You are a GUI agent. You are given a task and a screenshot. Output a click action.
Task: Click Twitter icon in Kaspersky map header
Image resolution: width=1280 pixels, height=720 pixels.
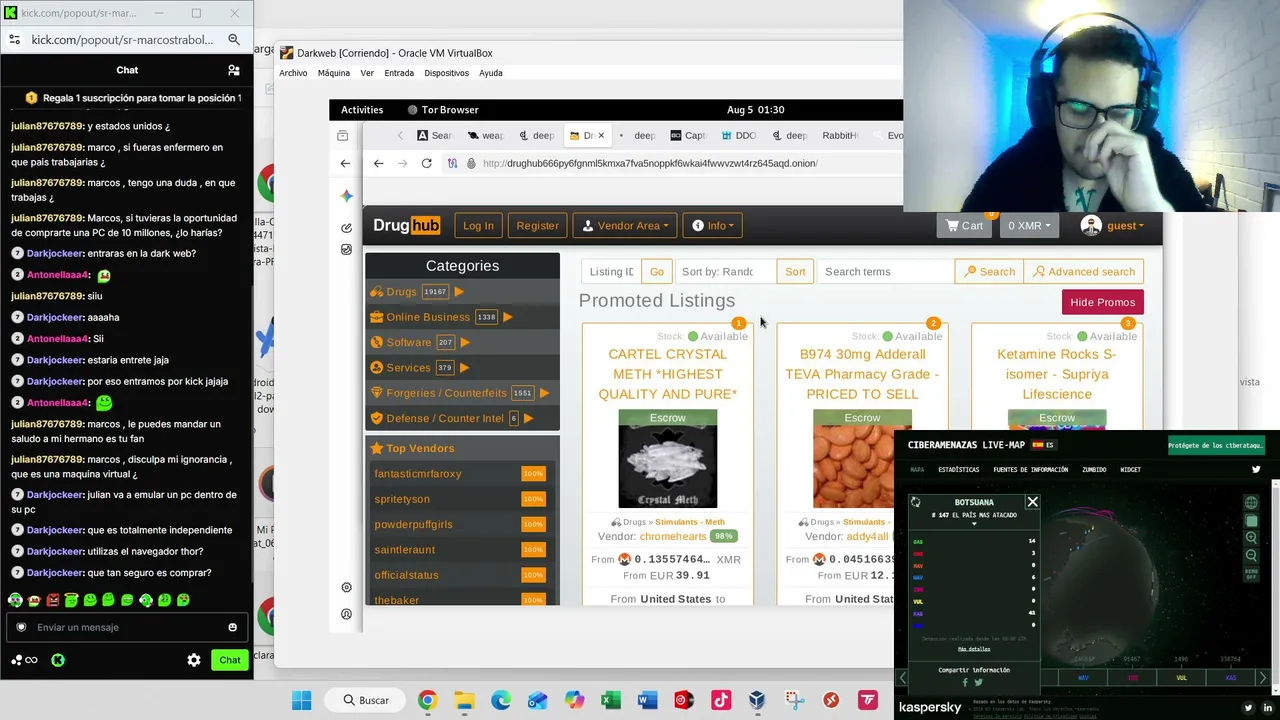[1257, 469]
